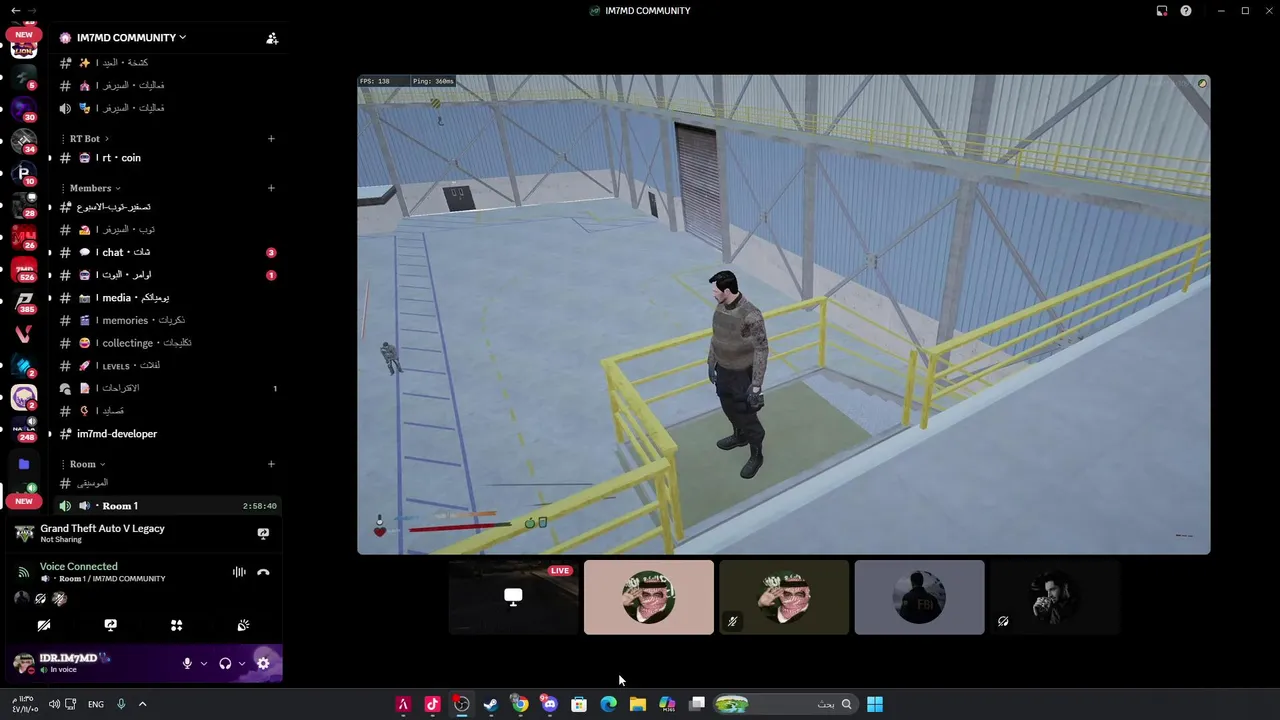Click Voice Connected status text
This screenshot has width=1280, height=720.
pos(78,566)
